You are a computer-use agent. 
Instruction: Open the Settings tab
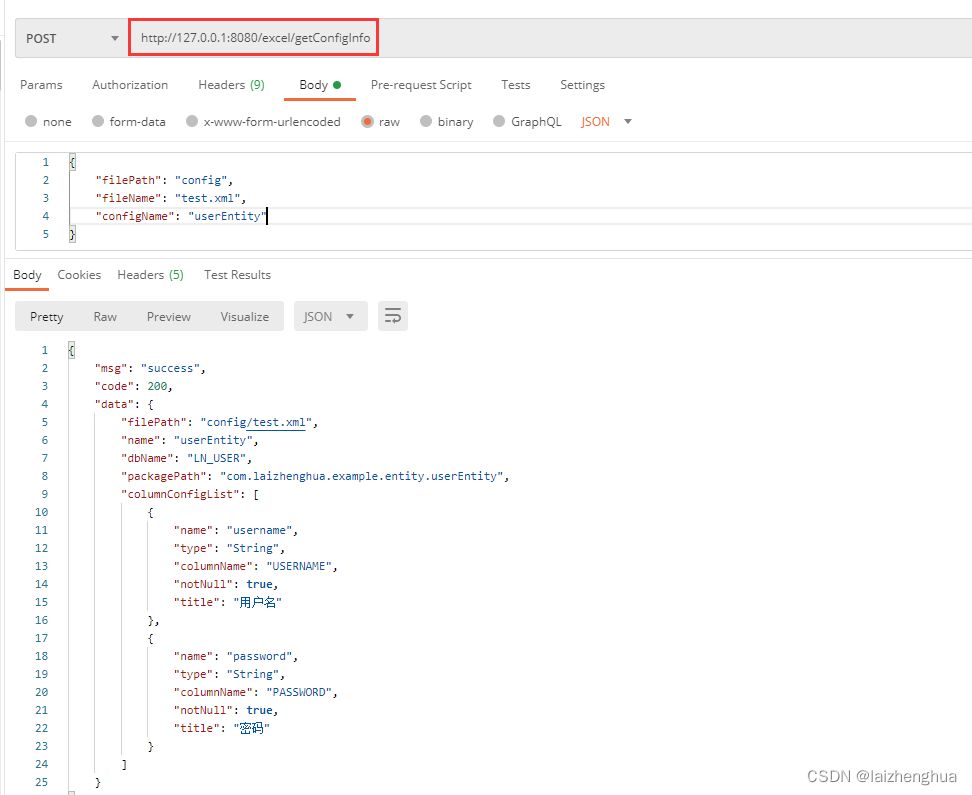click(582, 85)
